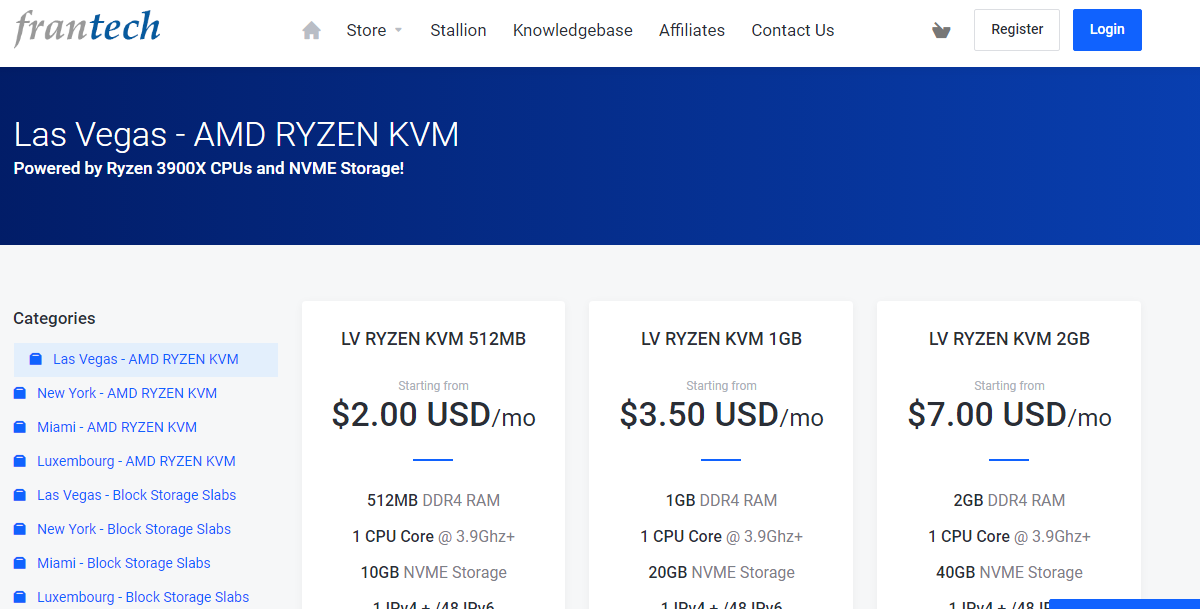Click the Register button
This screenshot has width=1200, height=609.
(1017, 30)
